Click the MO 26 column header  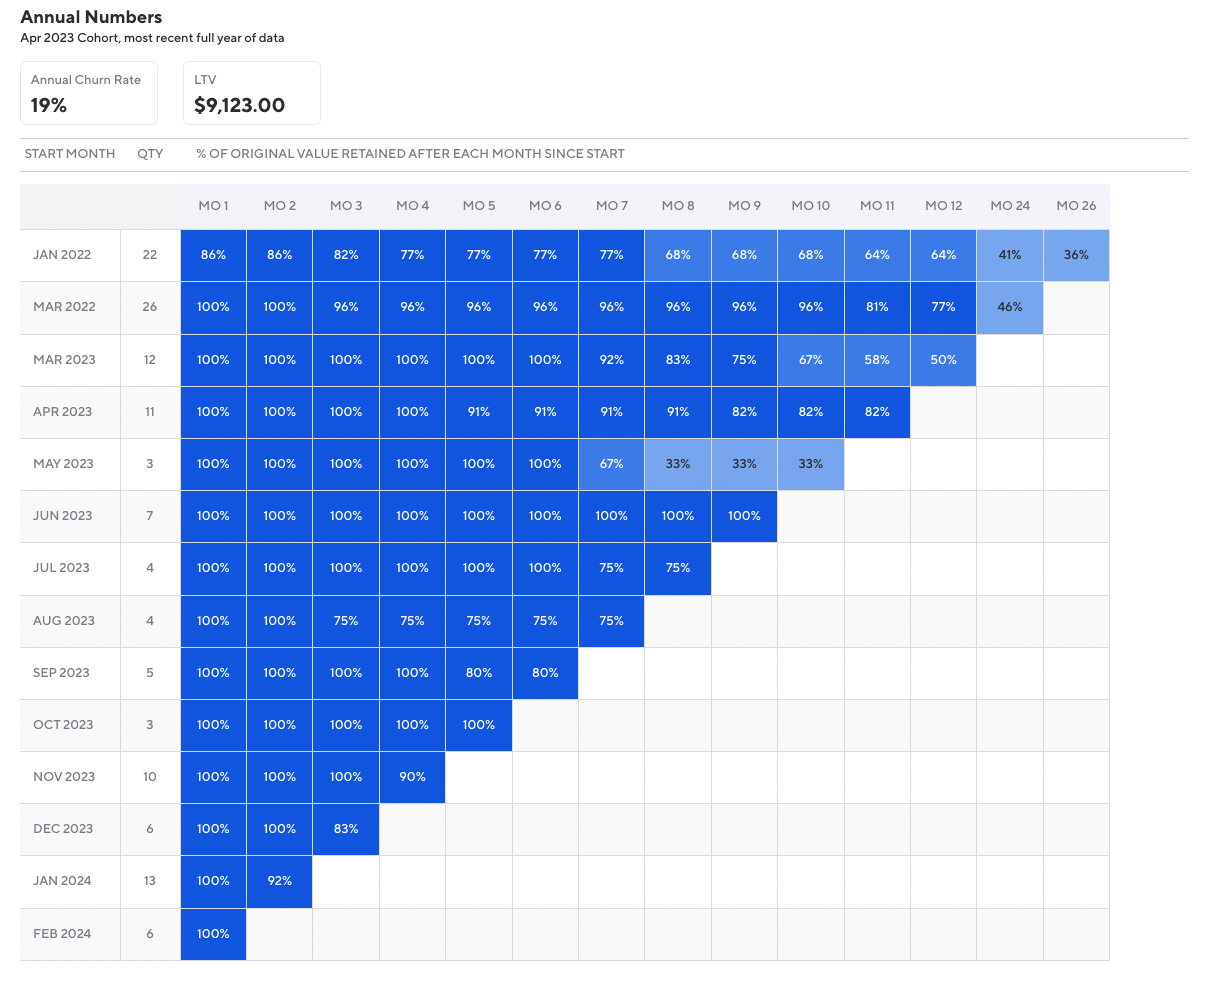click(1076, 206)
